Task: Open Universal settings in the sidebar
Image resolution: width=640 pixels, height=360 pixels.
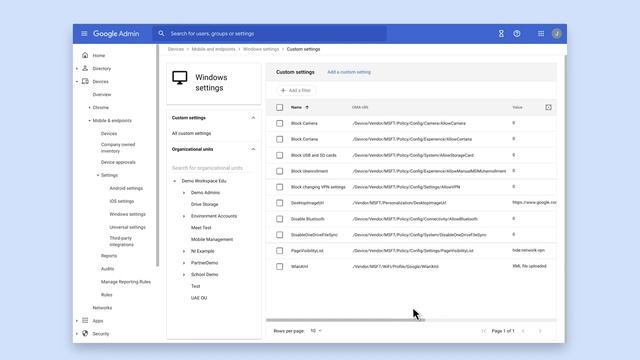Action: pyautogui.click(x=127, y=227)
